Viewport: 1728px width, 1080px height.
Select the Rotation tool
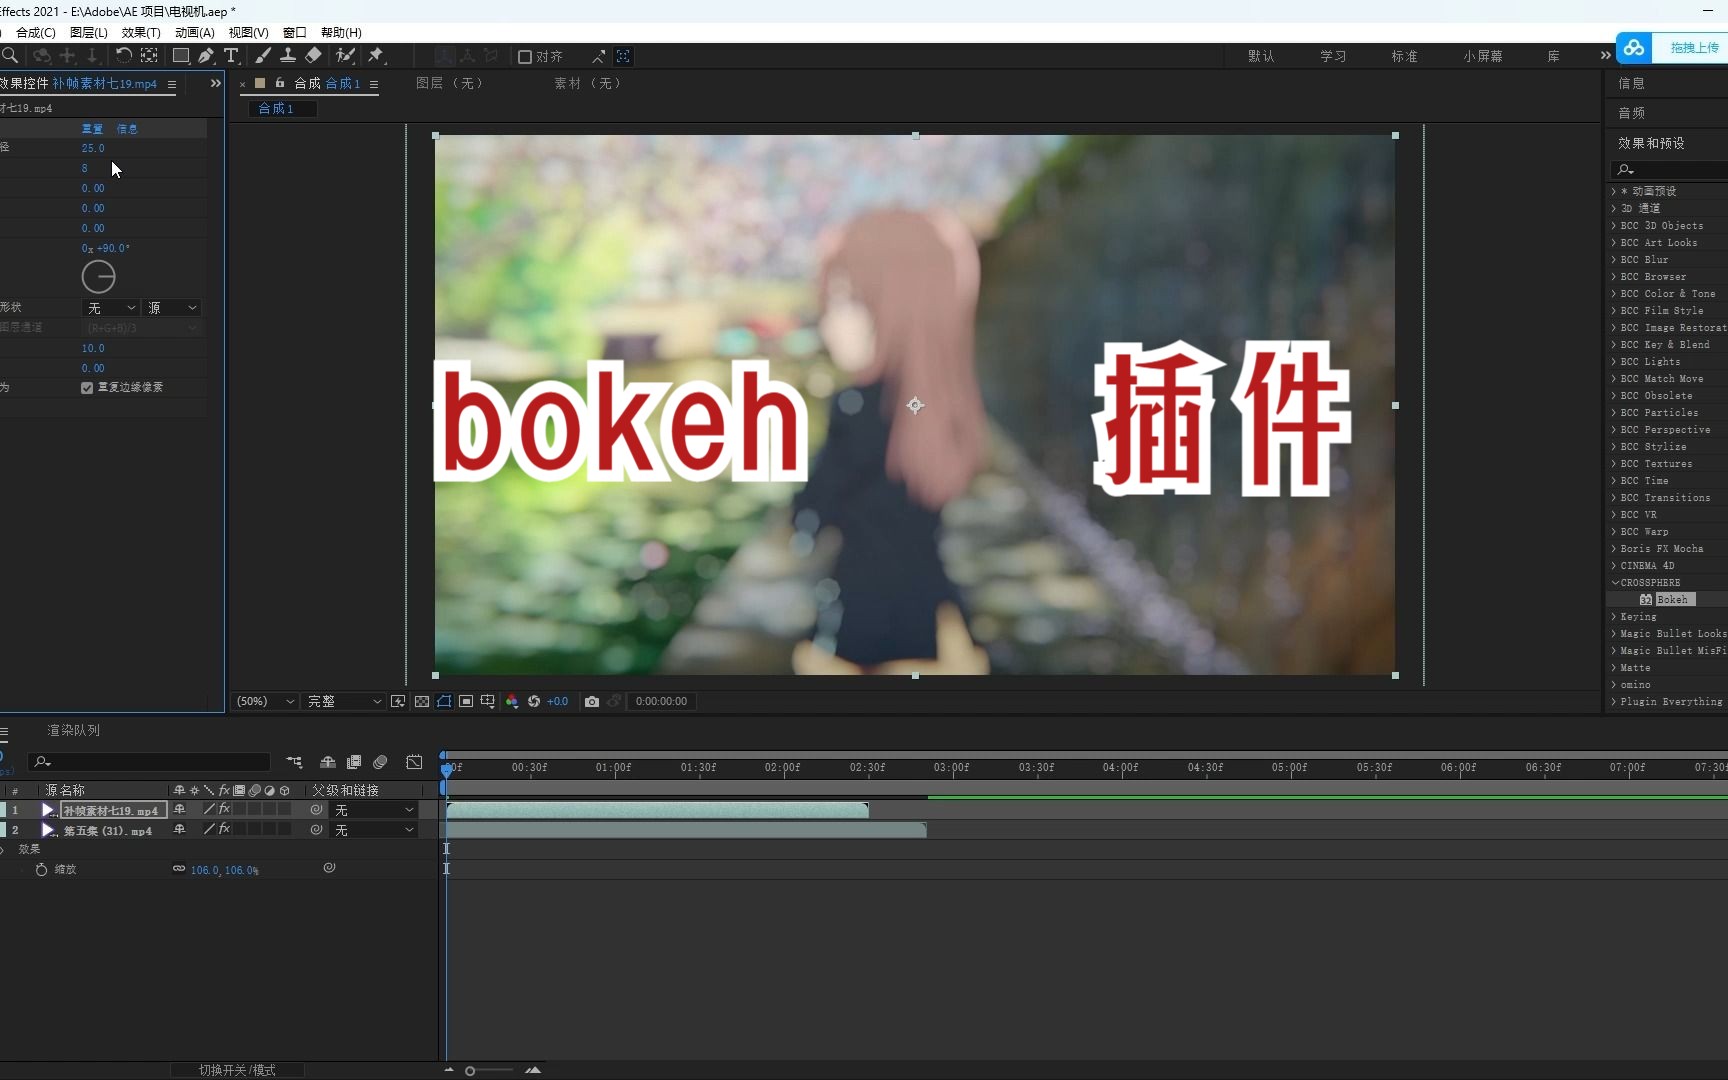pos(123,56)
